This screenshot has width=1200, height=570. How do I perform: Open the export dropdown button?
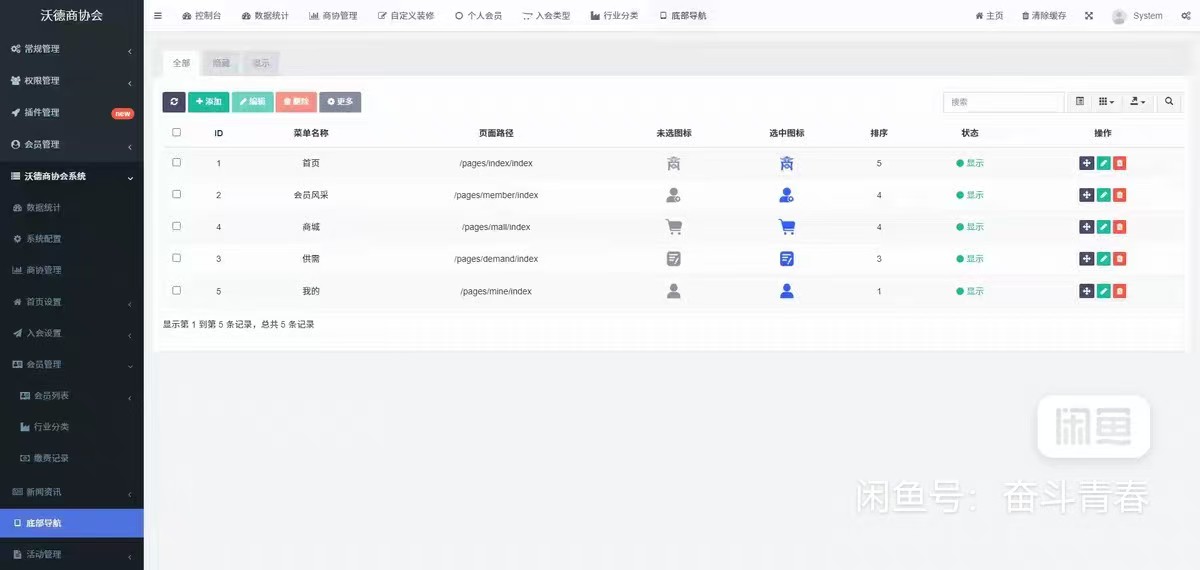point(1138,102)
